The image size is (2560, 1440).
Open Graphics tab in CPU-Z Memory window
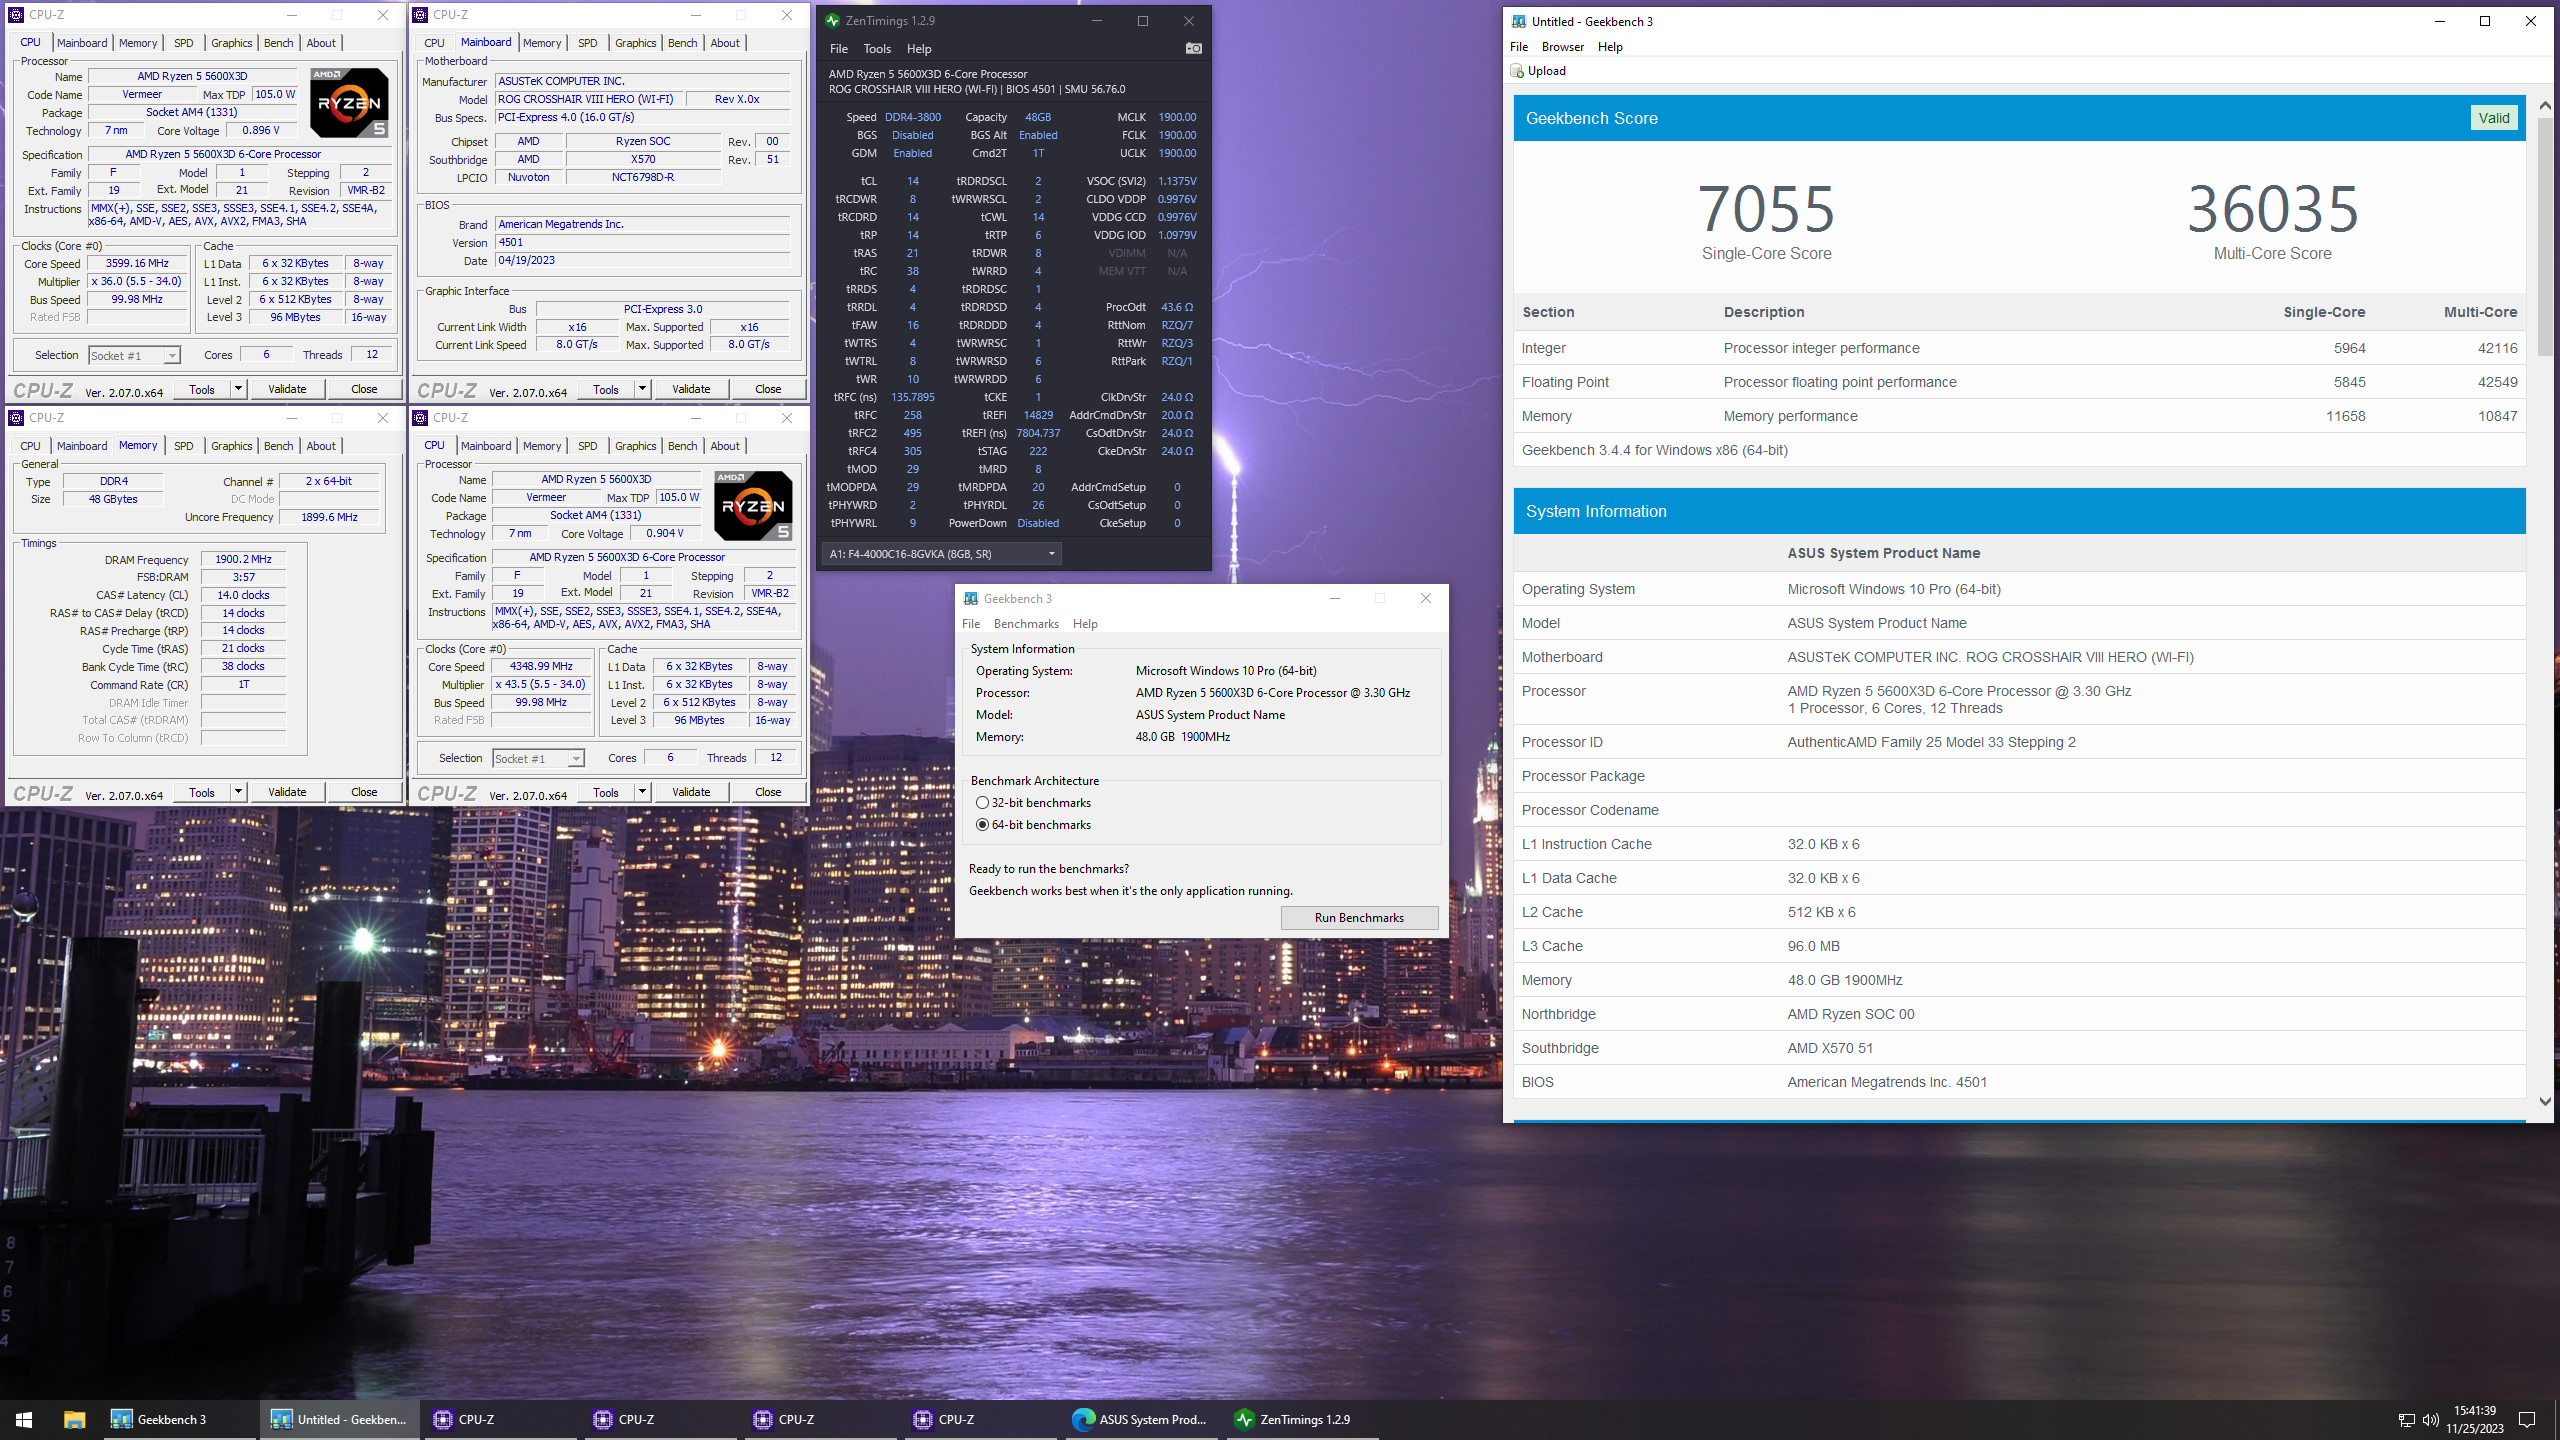[x=231, y=445]
